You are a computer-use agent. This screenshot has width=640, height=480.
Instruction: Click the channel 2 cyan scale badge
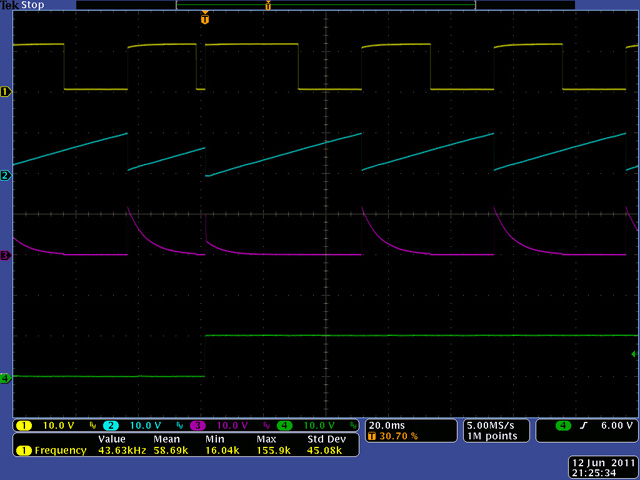click(x=111, y=426)
